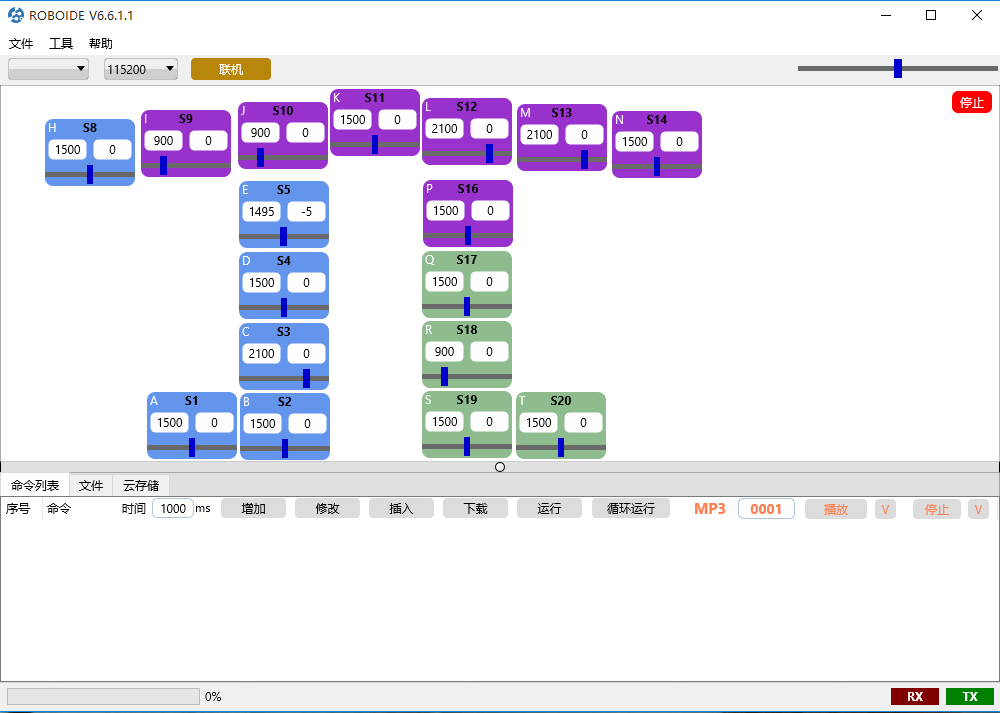1000x713 pixels.
Task: Click the S12 position field showing 2100
Action: click(x=445, y=128)
